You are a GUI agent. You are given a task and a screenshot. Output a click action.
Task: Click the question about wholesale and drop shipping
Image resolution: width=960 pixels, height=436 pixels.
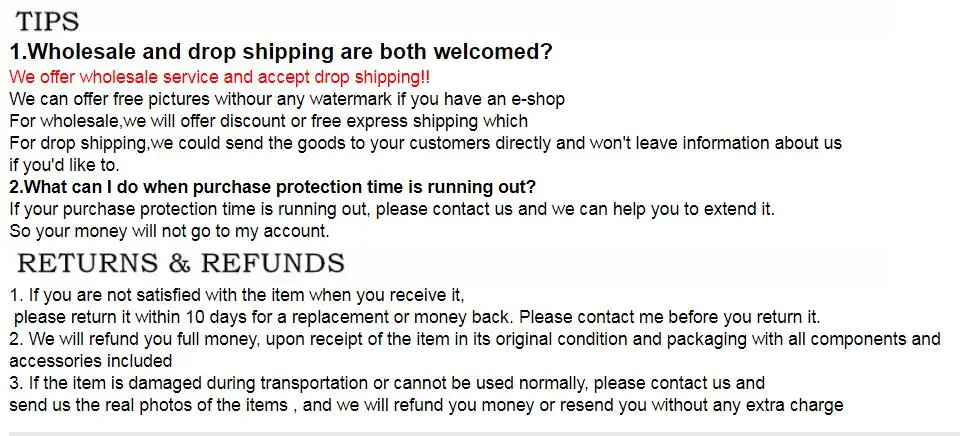coord(281,52)
